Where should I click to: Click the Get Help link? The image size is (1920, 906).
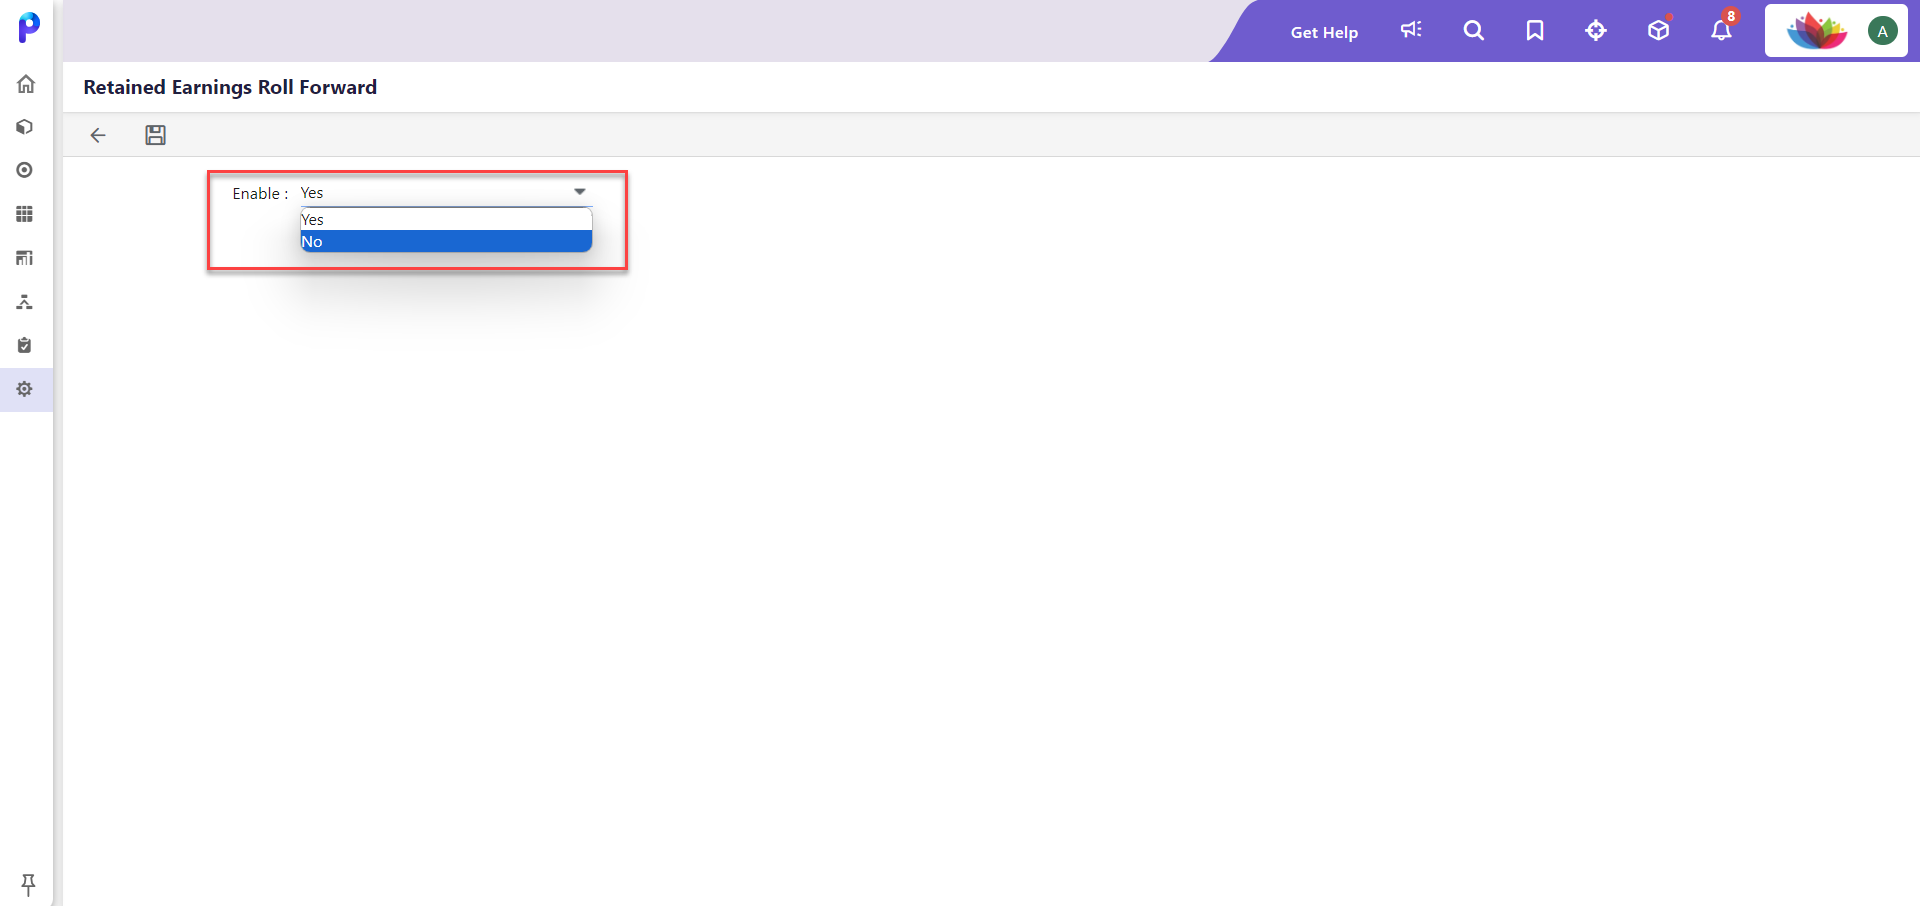coord(1324,32)
